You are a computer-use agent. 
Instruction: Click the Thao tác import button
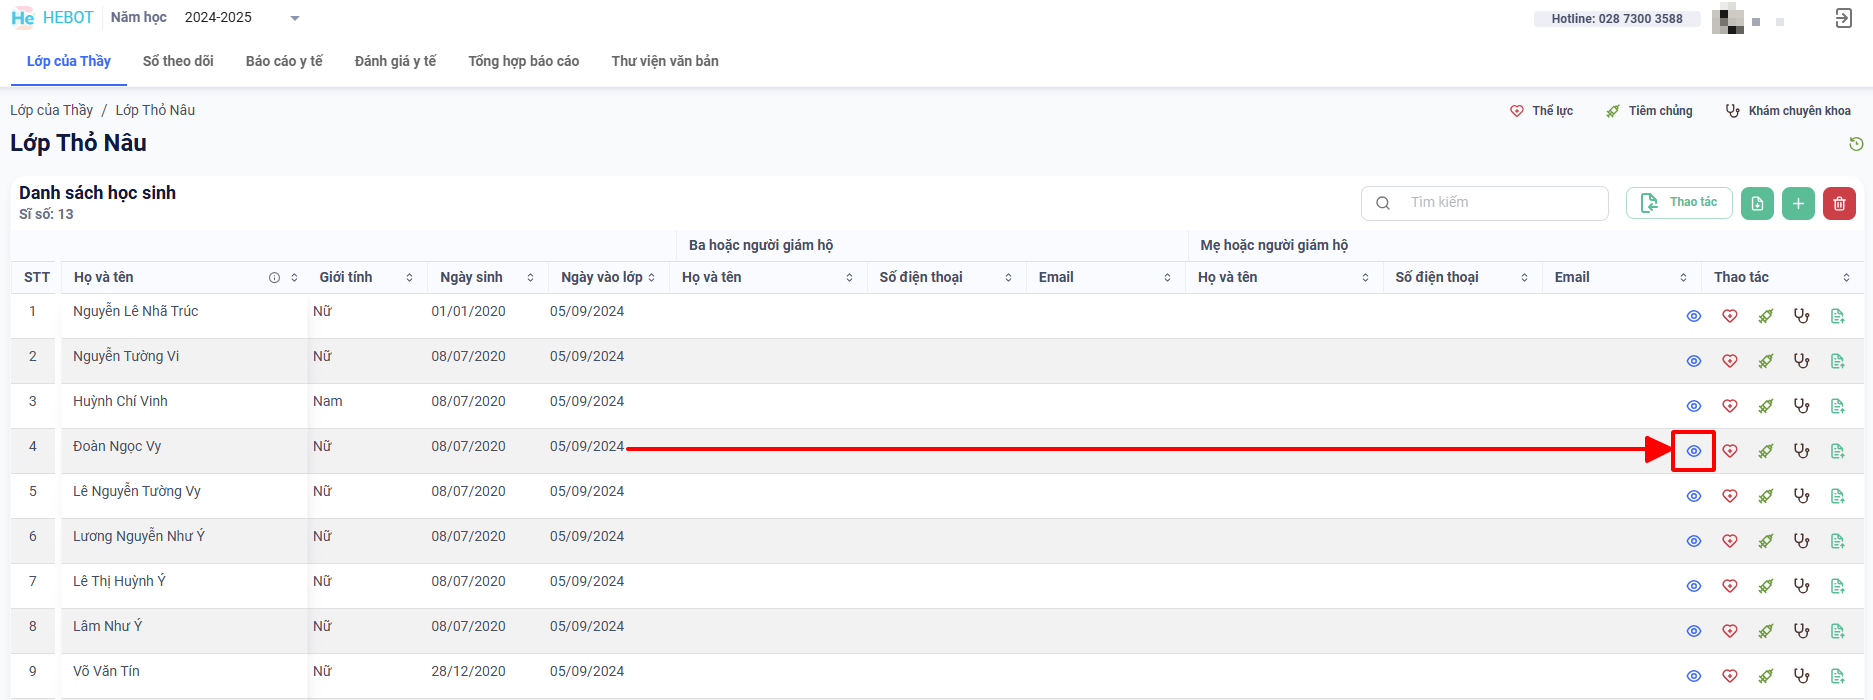pyautogui.click(x=1679, y=203)
